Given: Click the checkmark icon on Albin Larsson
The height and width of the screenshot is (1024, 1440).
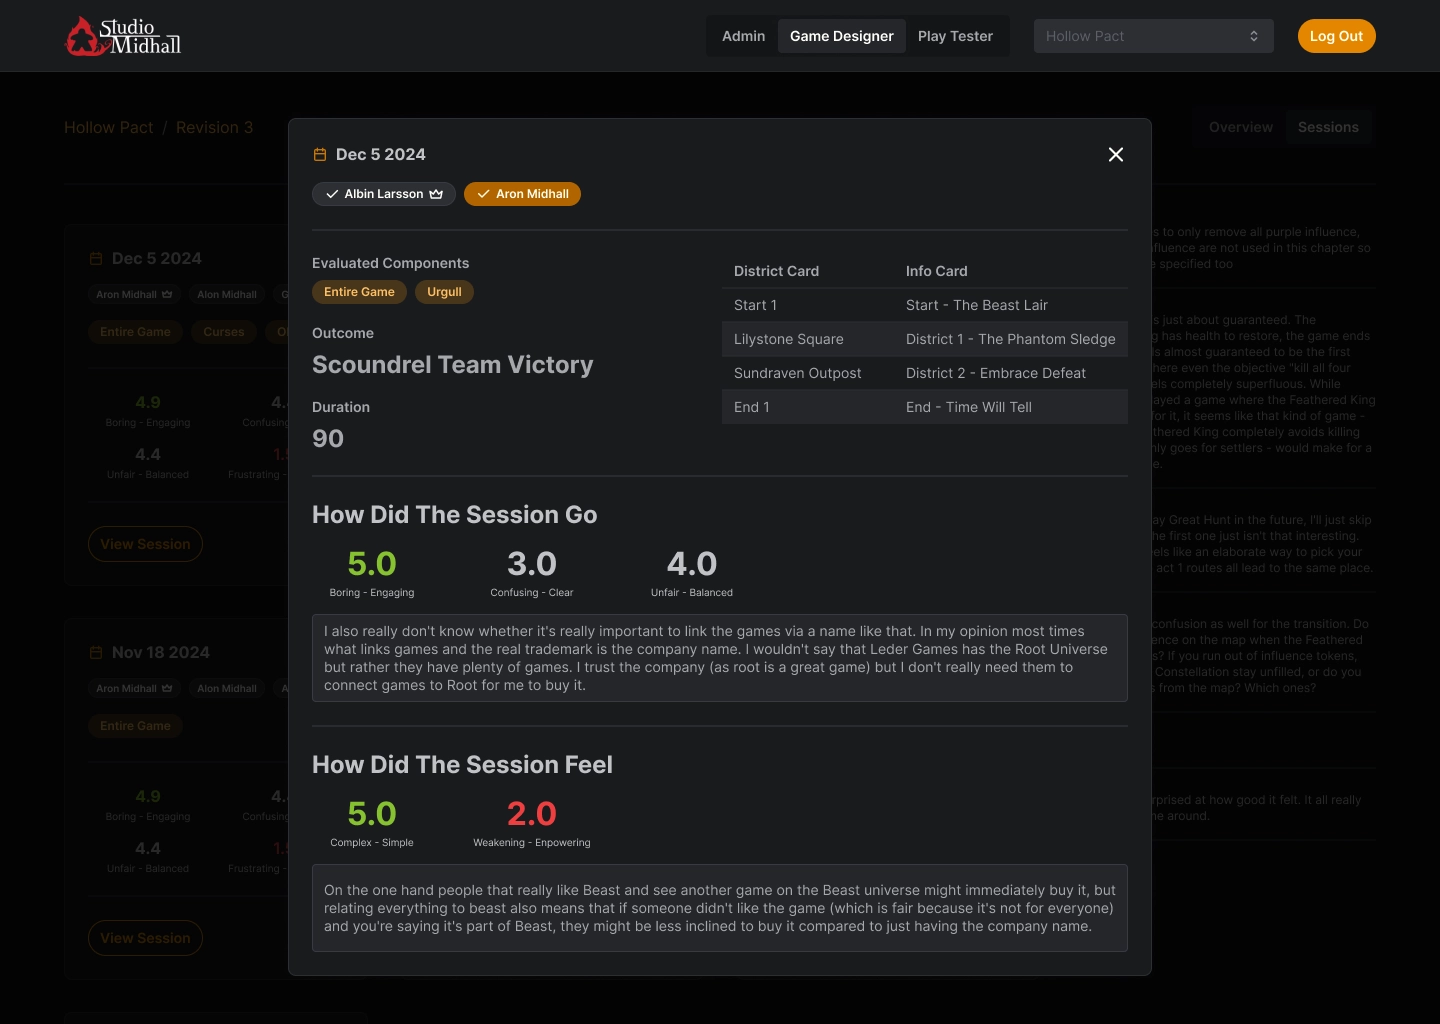Looking at the screenshot, I should 332,194.
